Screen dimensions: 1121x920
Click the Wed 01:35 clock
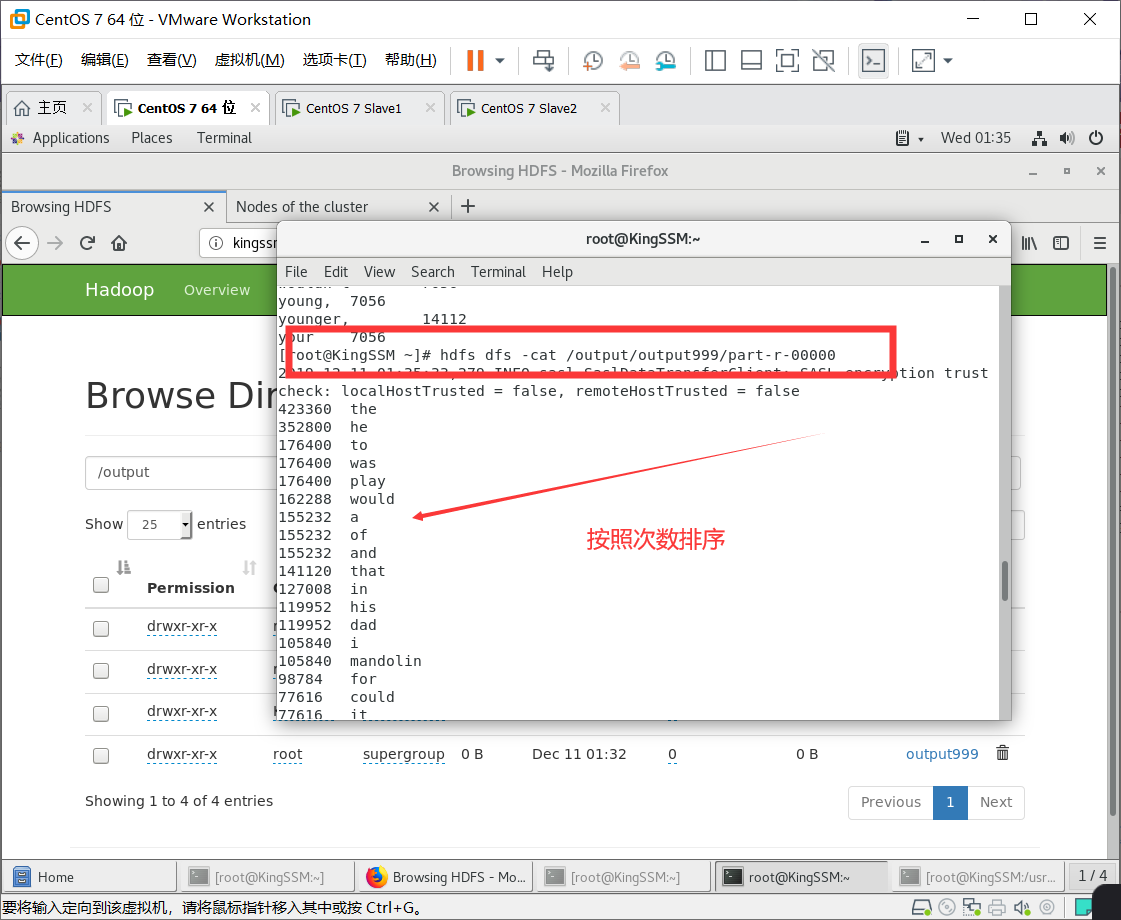pyautogui.click(x=975, y=138)
